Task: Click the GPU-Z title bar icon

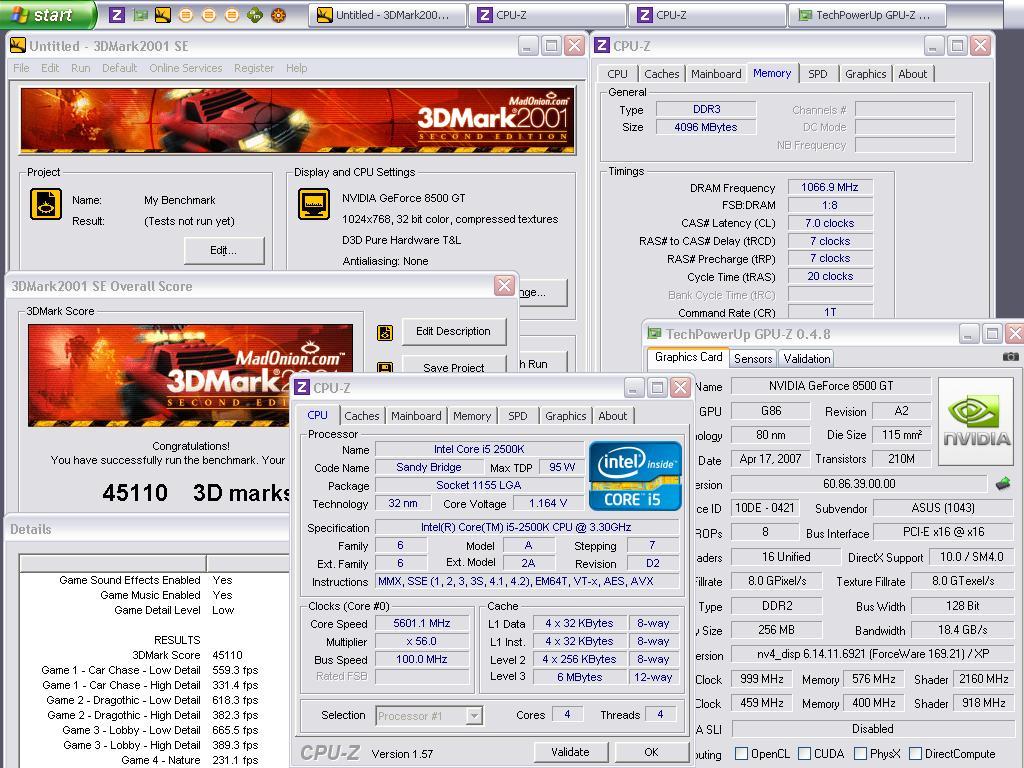Action: pyautogui.click(x=654, y=334)
